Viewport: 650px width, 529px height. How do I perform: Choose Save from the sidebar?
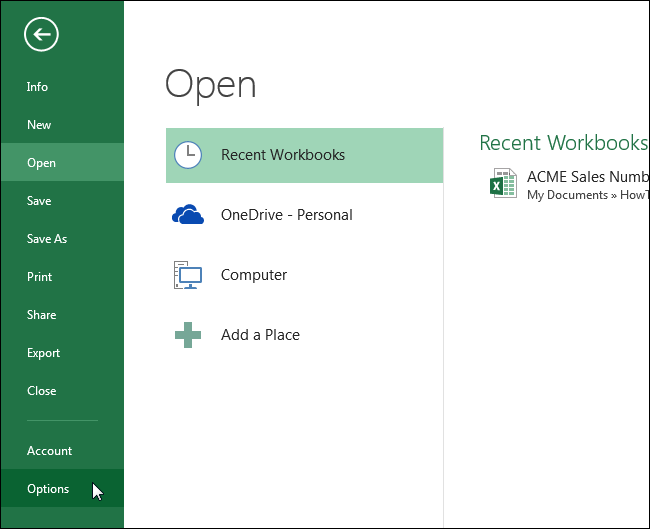click(39, 201)
